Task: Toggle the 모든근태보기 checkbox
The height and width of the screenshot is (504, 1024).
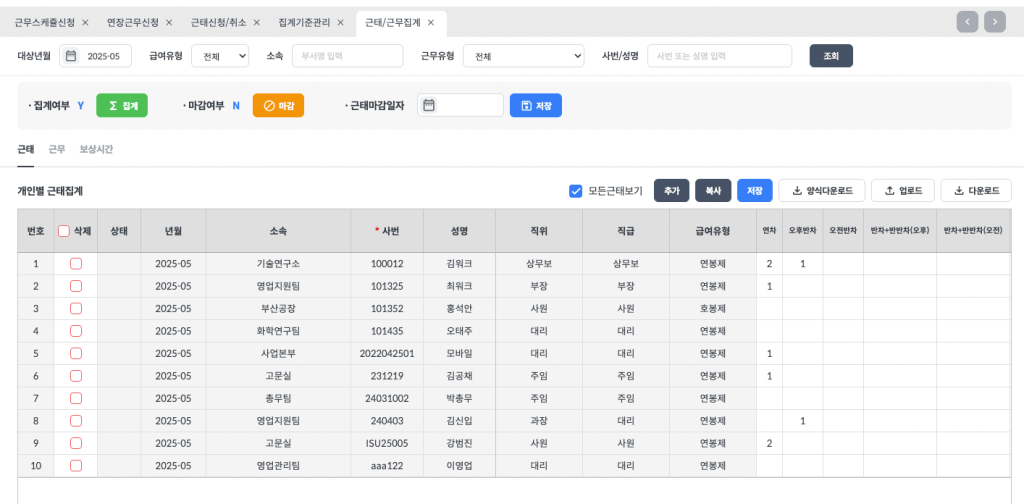Action: 575,191
